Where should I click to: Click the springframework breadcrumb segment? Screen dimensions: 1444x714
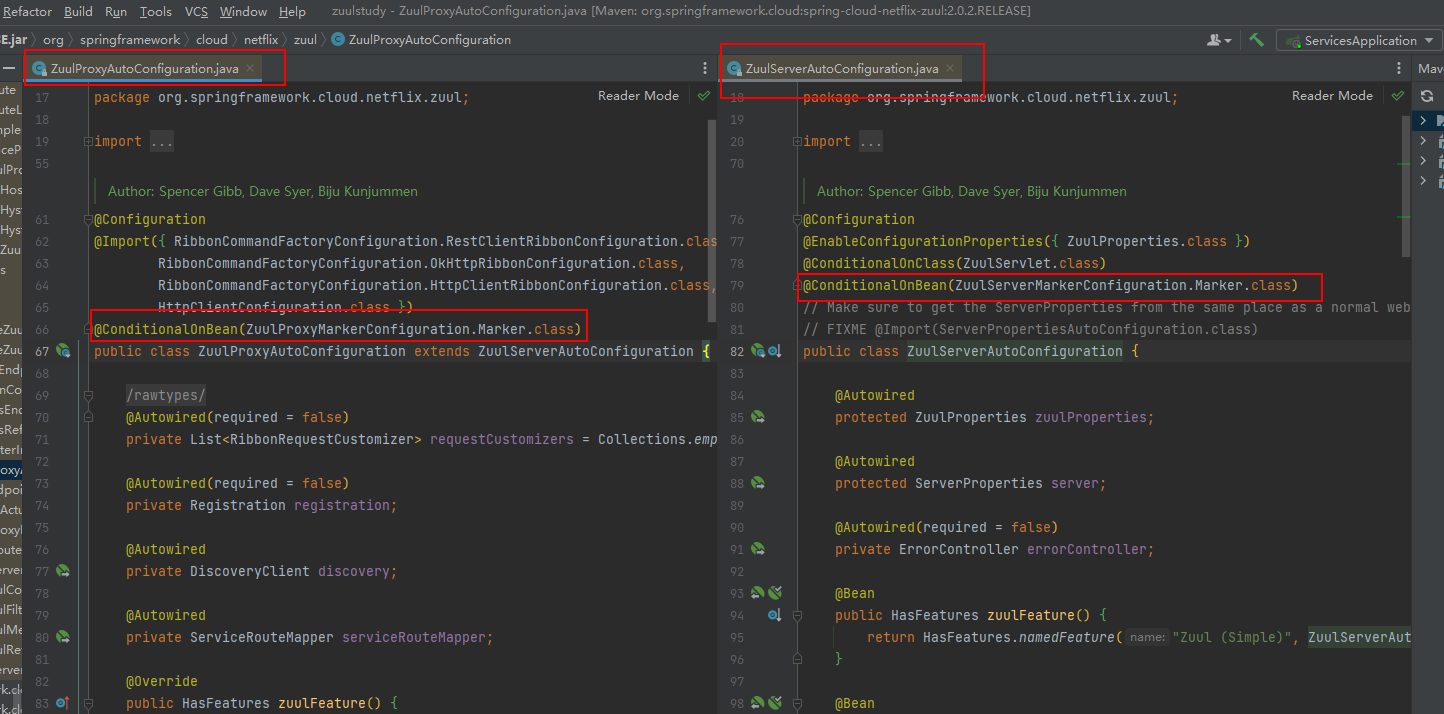coord(130,40)
